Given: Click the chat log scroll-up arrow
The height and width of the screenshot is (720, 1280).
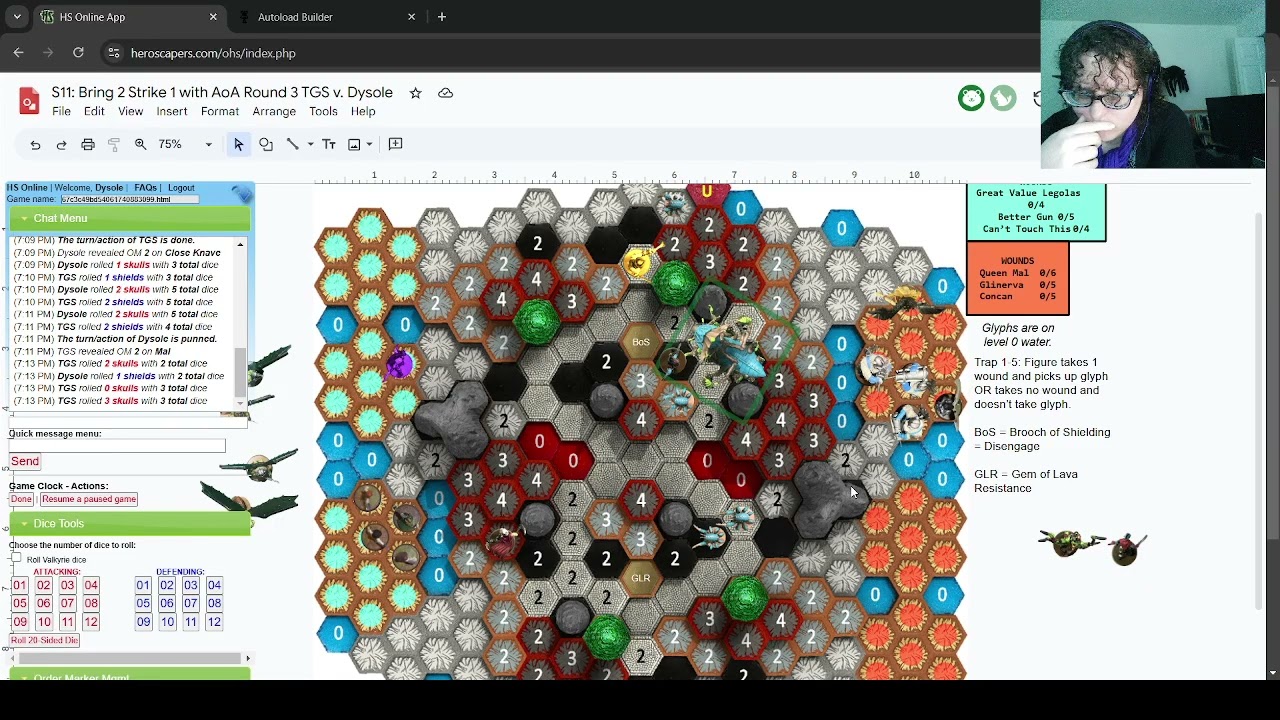Looking at the screenshot, I should tap(240, 244).
